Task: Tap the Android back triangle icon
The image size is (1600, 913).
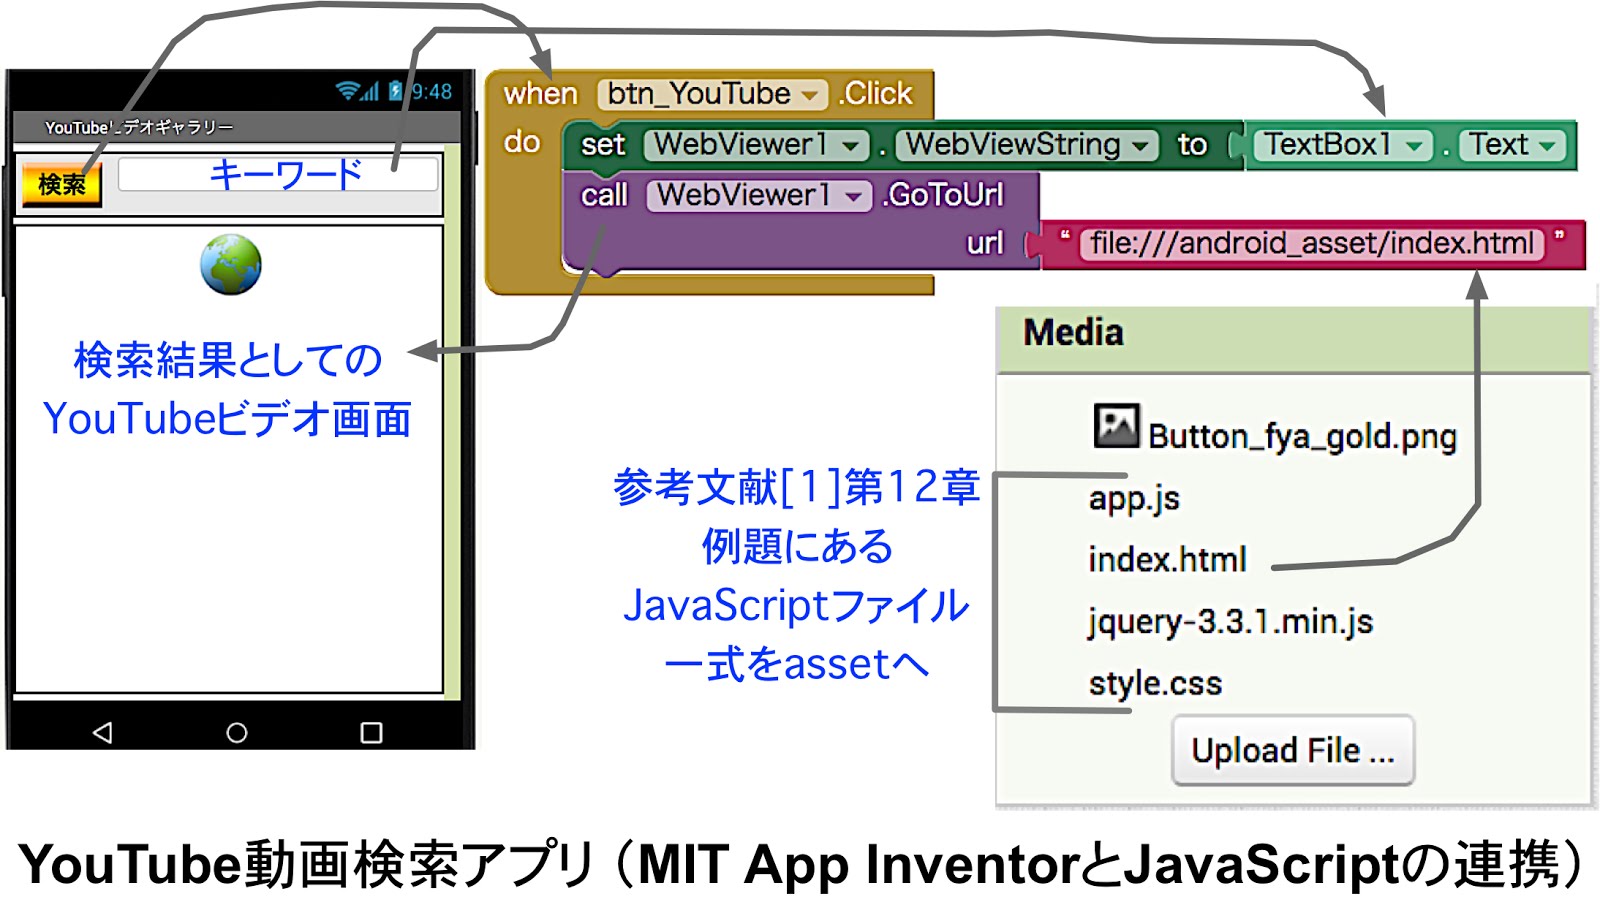Action: point(102,733)
